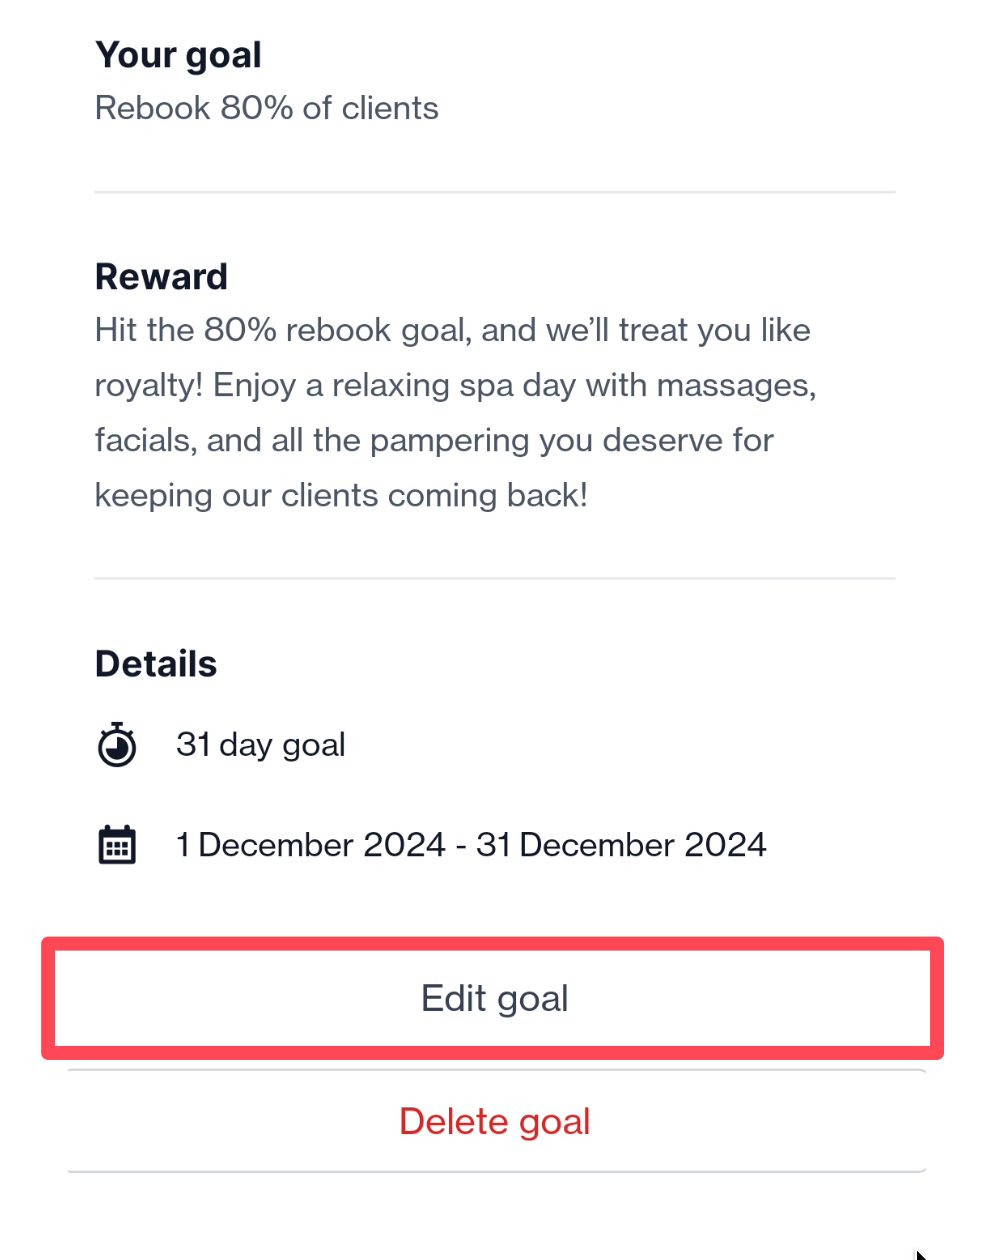Open the Edit goal button

pyautogui.click(x=494, y=998)
